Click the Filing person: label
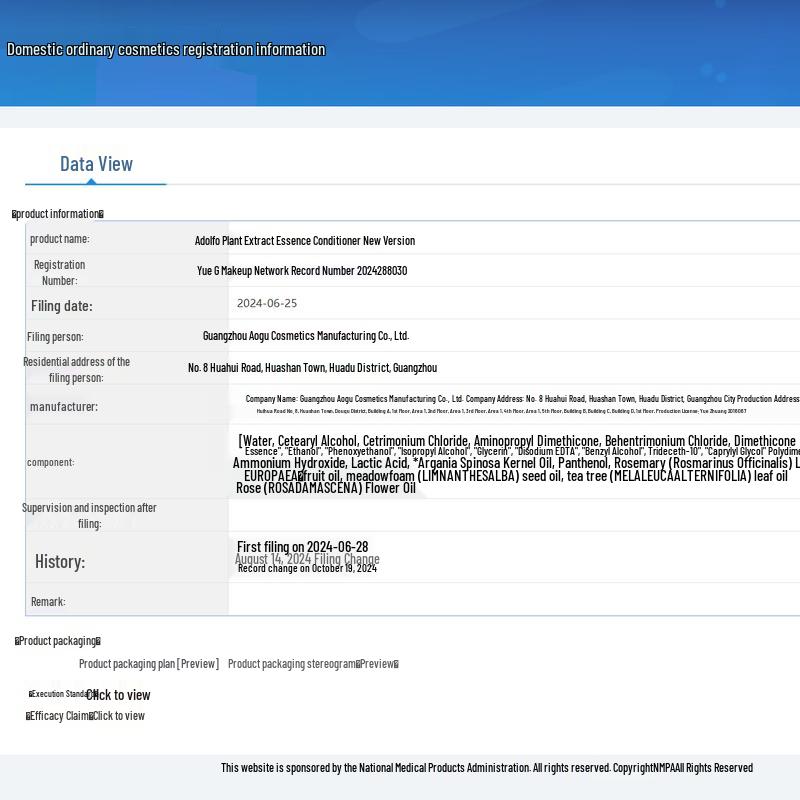The height and width of the screenshot is (800, 800). point(55,337)
